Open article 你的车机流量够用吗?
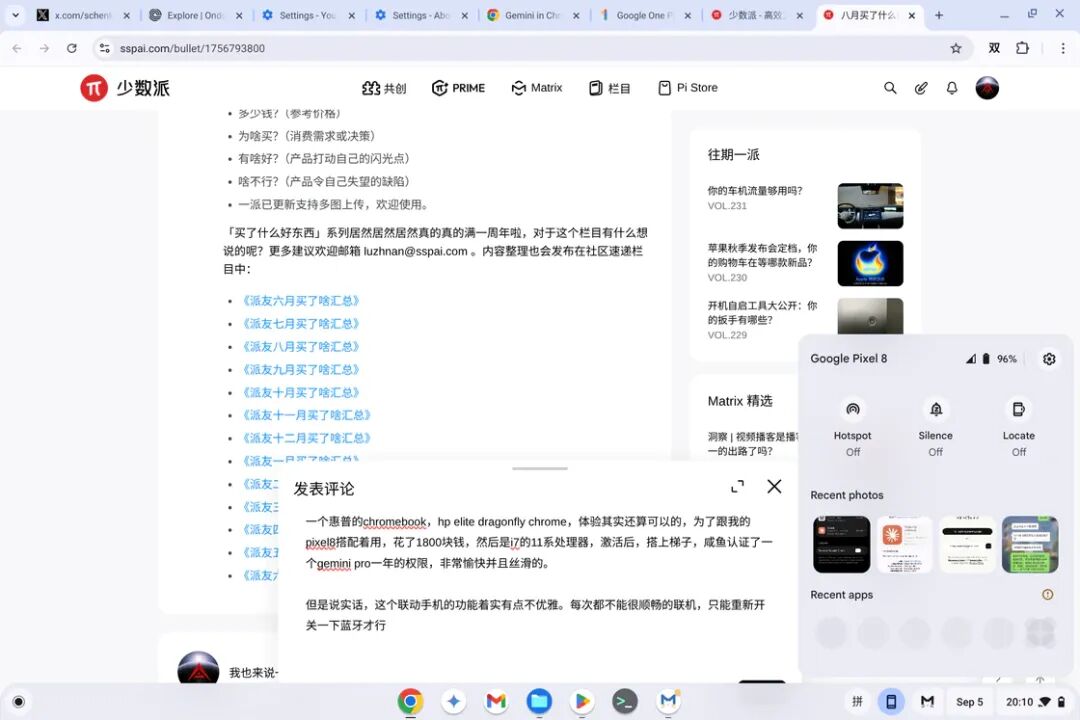This screenshot has width=1080, height=720. [755, 191]
